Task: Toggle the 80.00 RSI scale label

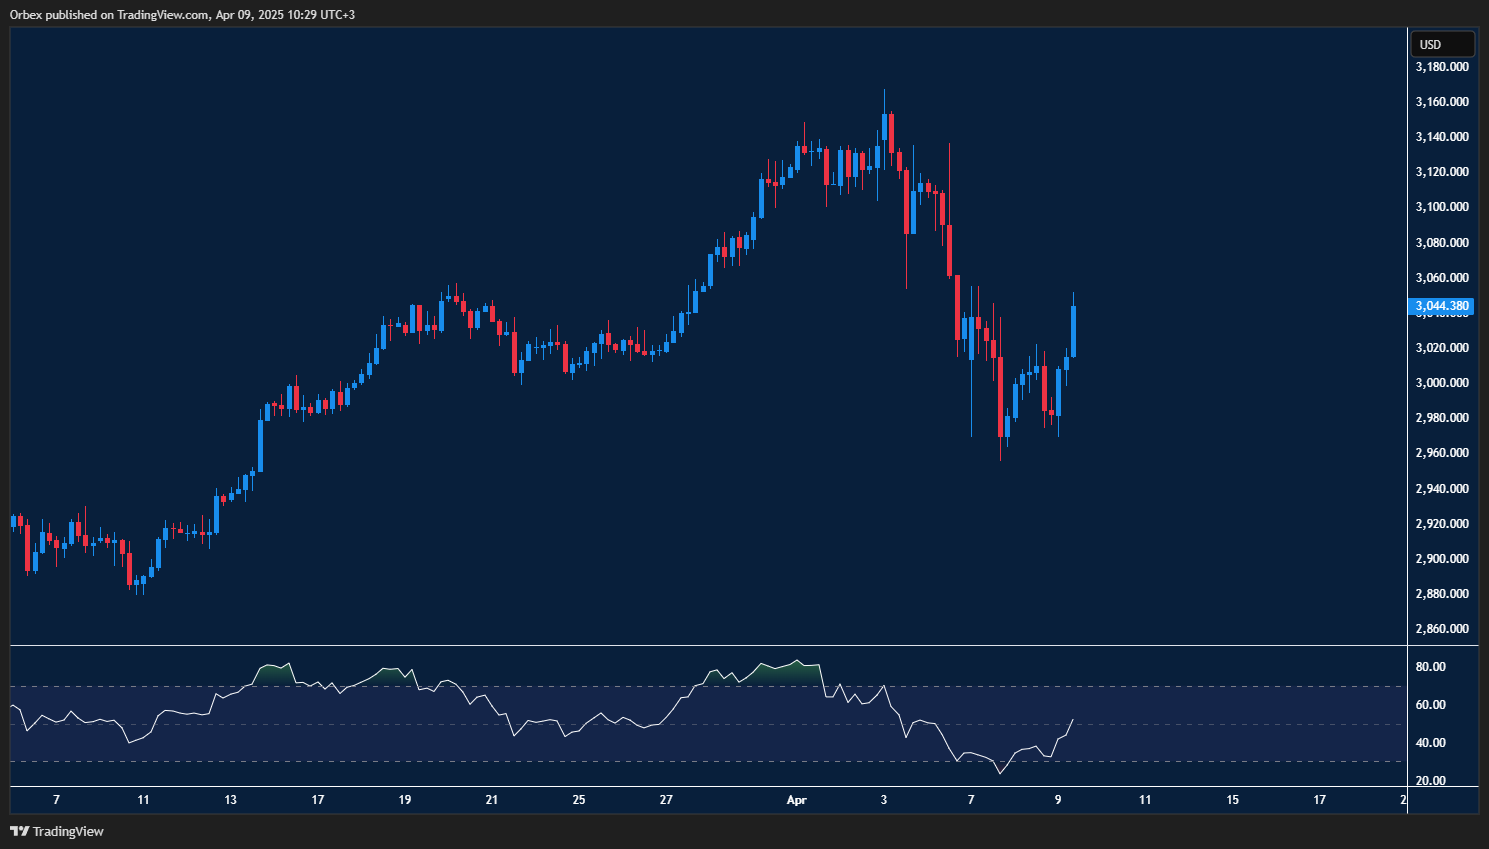Action: pyautogui.click(x=1430, y=665)
